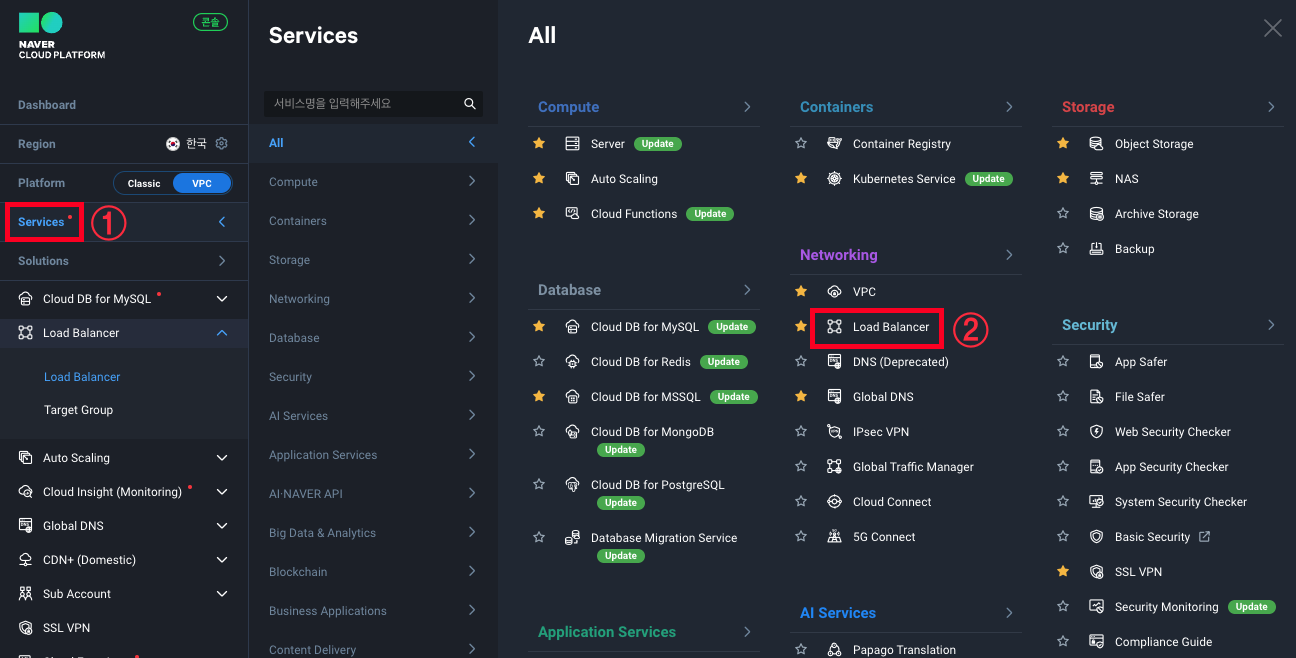
Task: Open the Security Monitoring service link
Action: [1166, 607]
